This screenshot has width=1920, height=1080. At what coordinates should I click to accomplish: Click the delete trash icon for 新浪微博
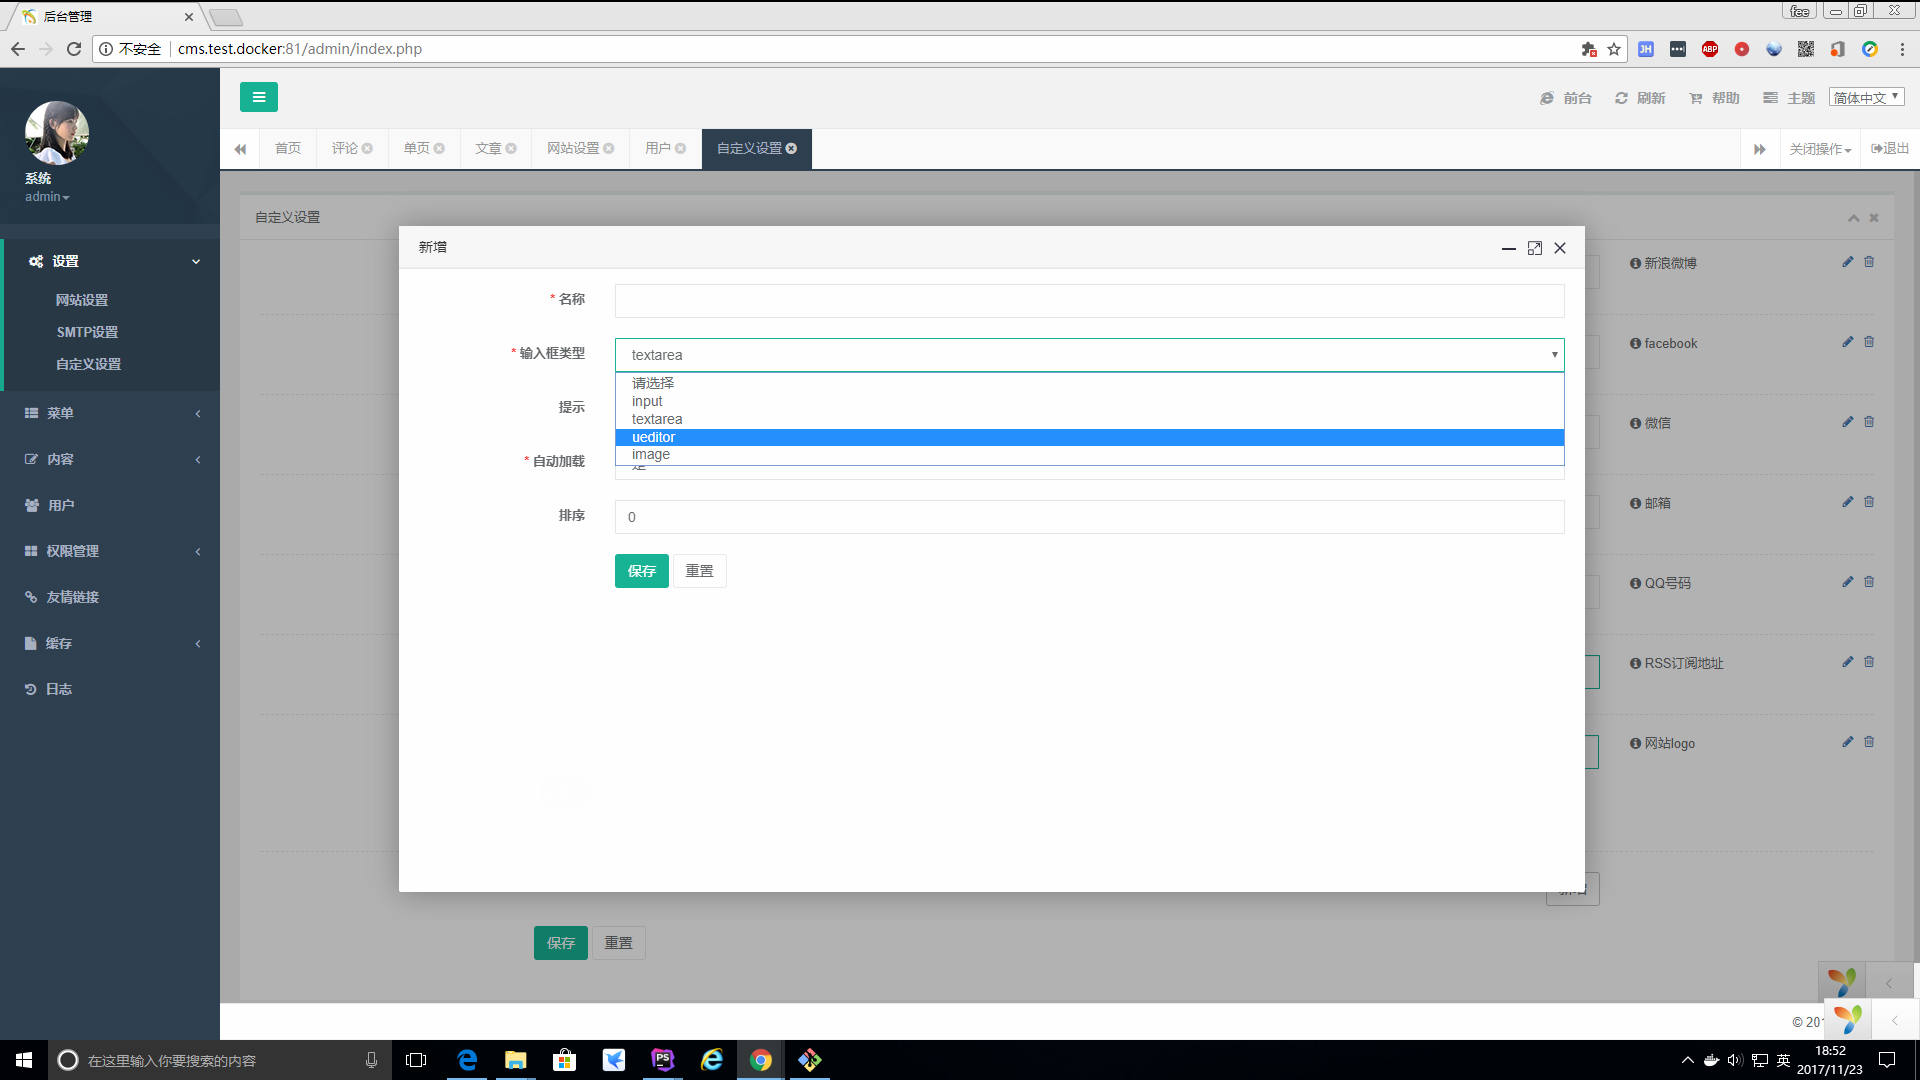[1868, 262]
